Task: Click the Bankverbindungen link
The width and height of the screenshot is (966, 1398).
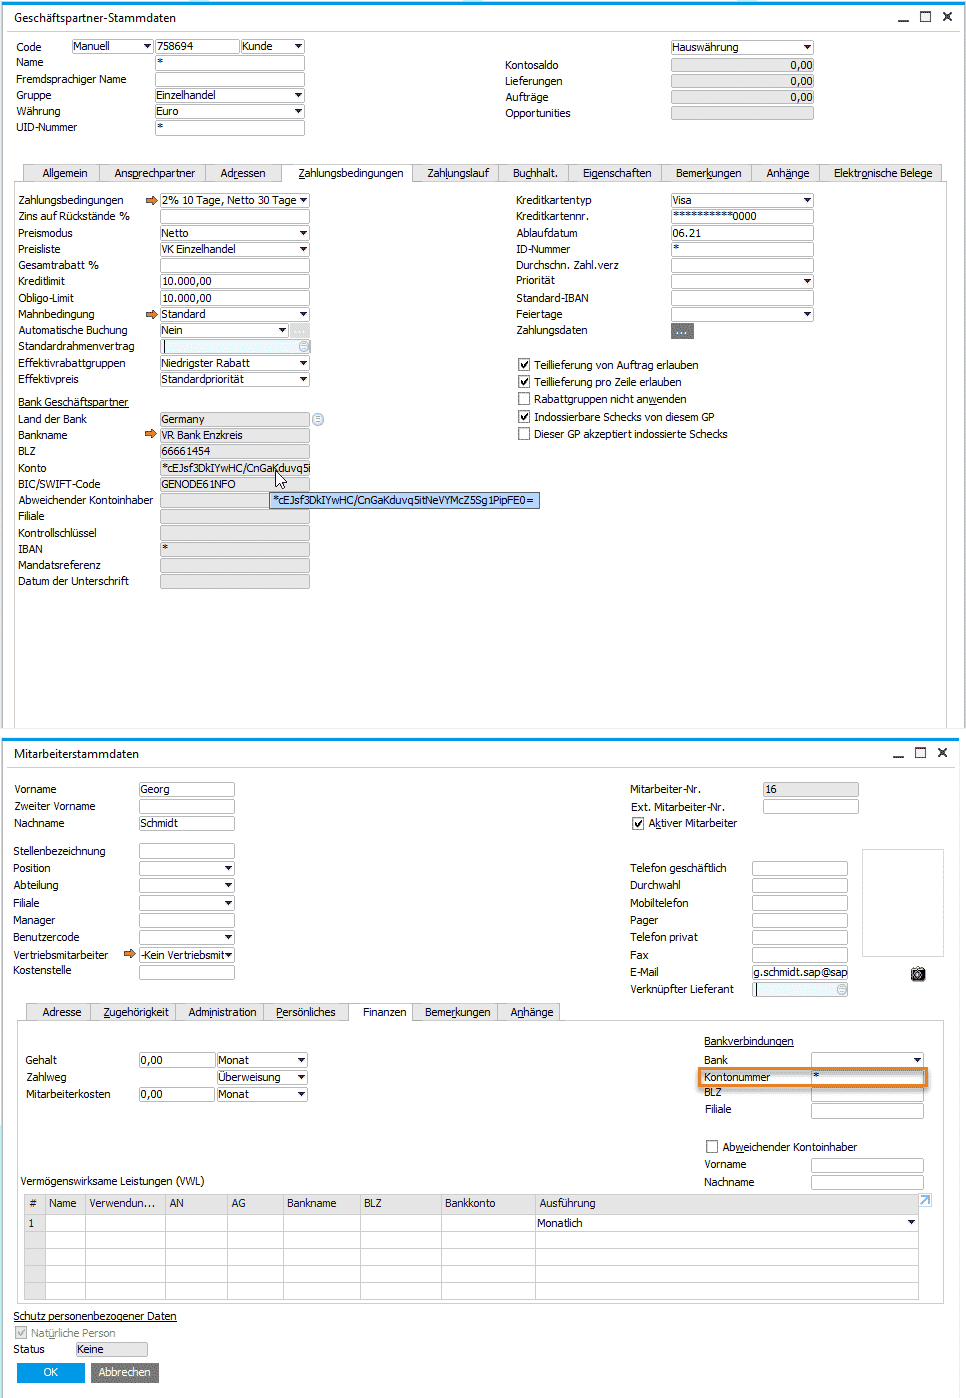Action: (x=749, y=1042)
